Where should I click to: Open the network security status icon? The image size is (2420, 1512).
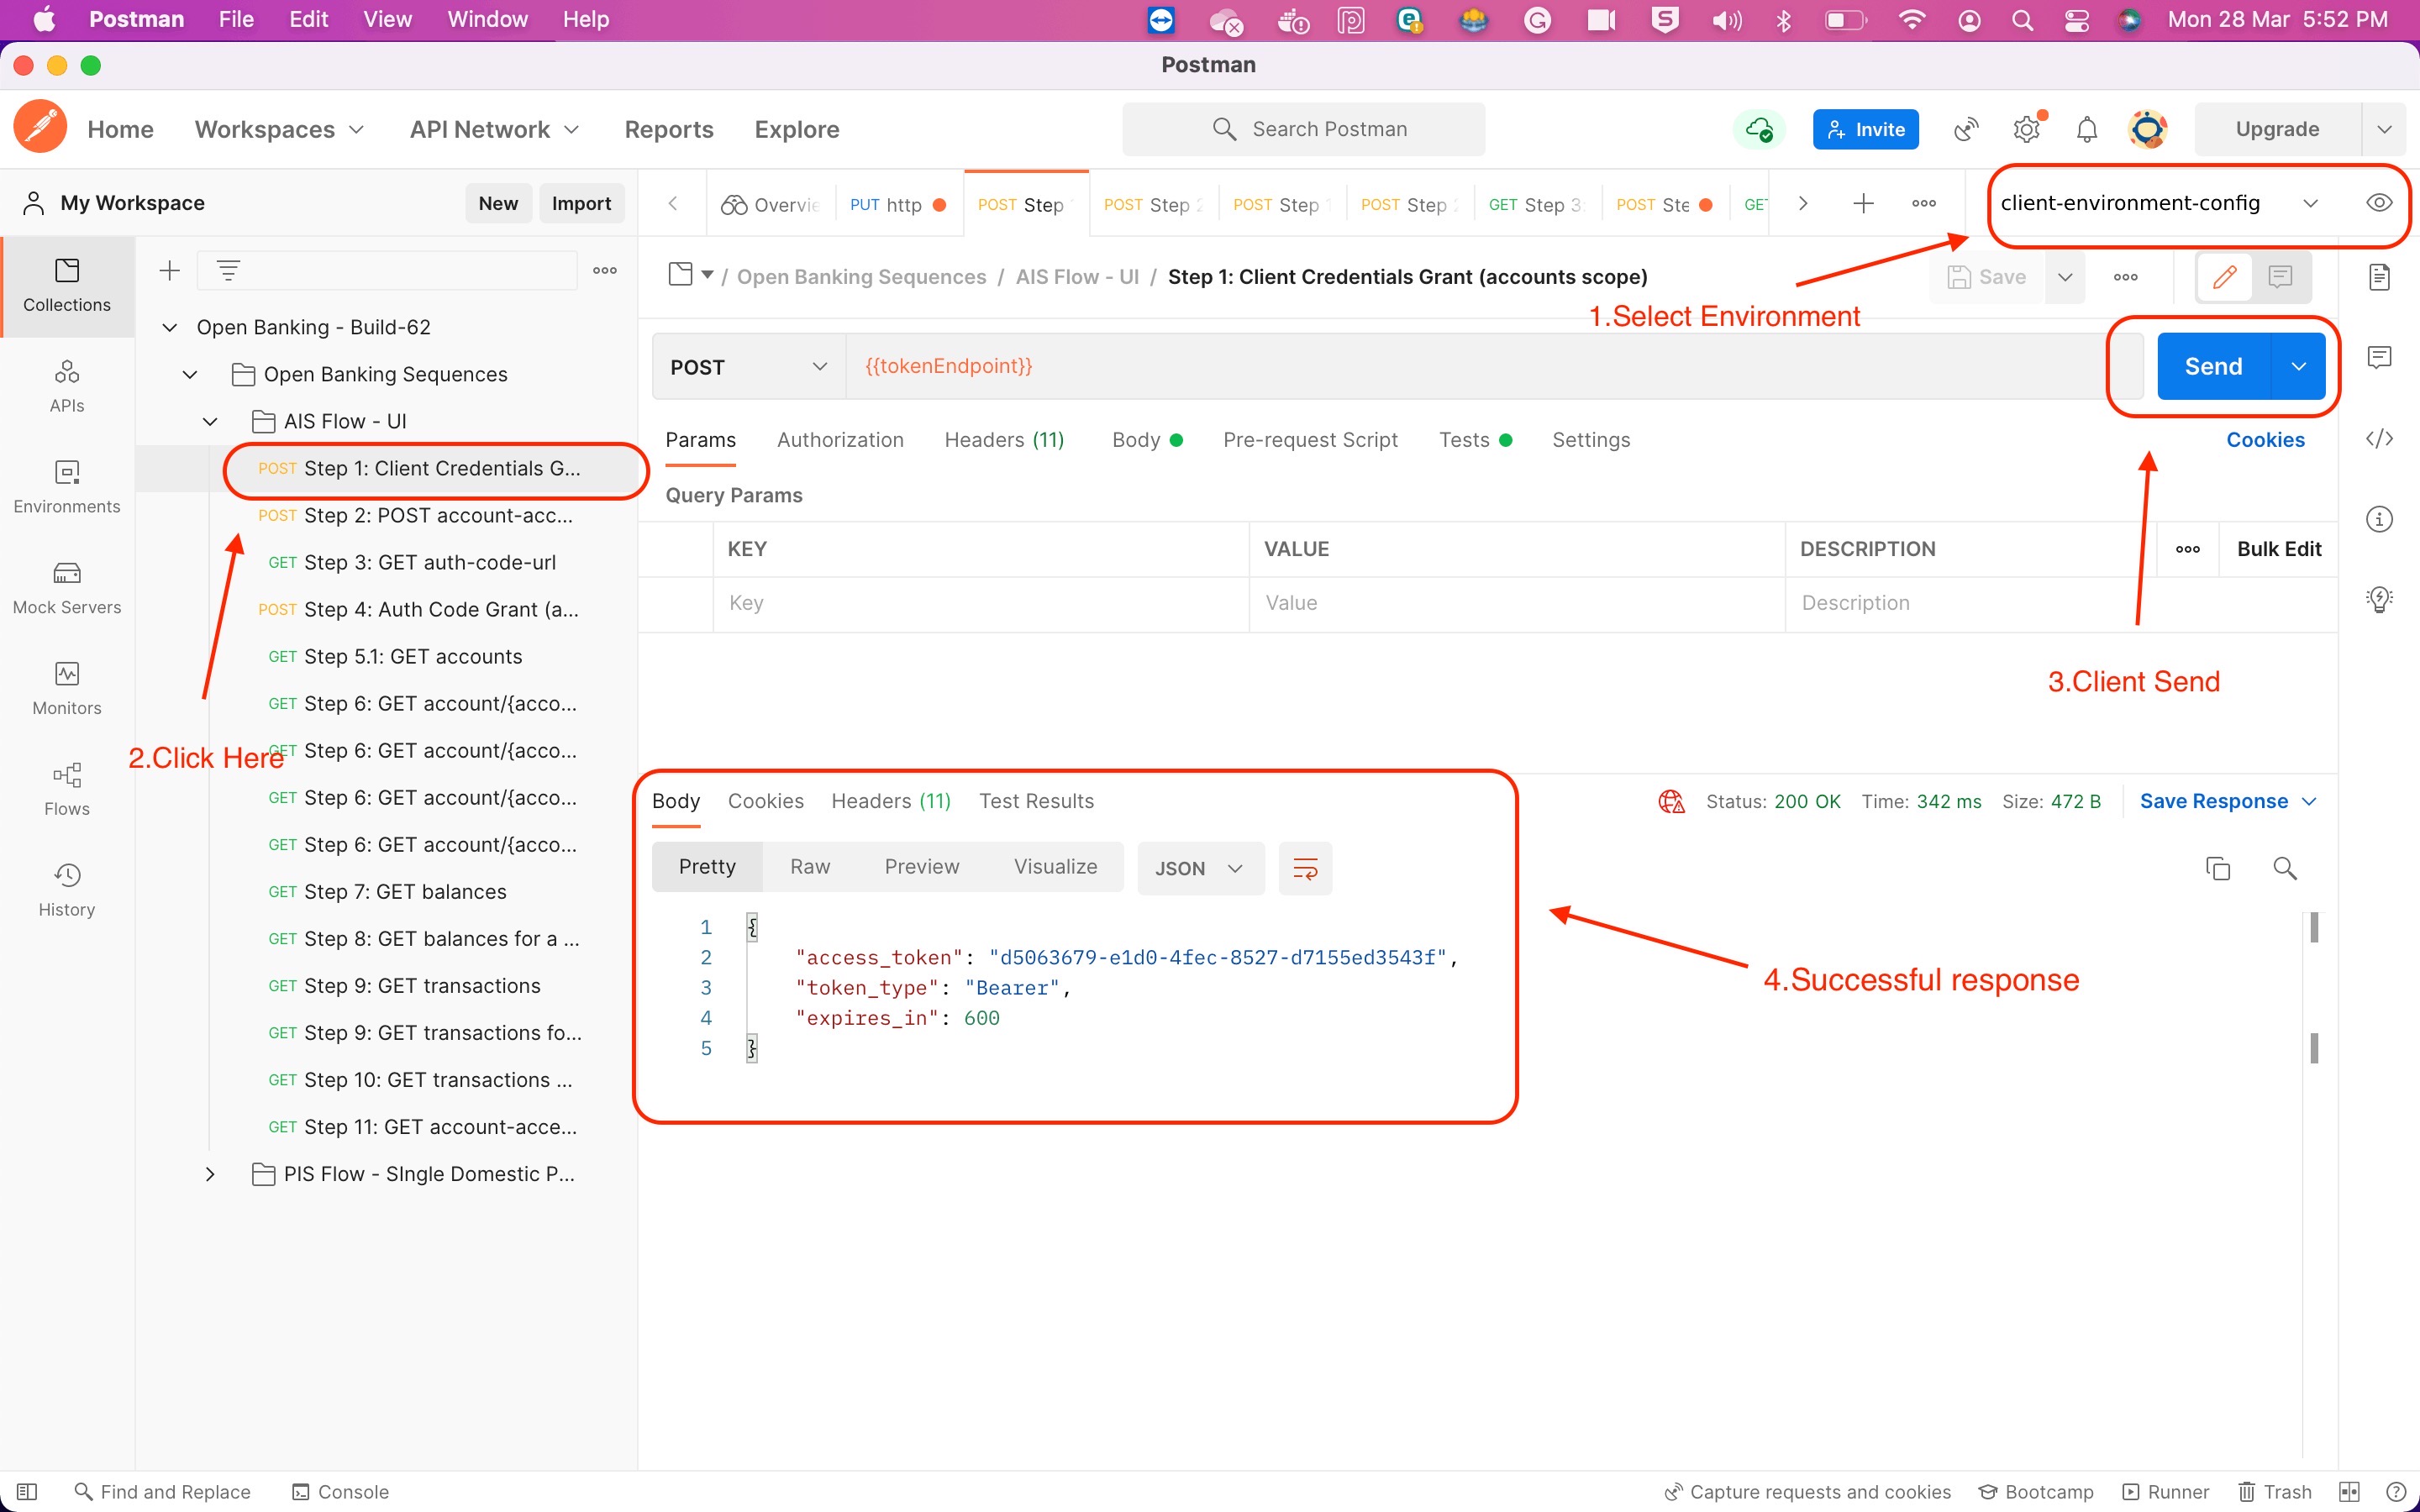[1671, 801]
